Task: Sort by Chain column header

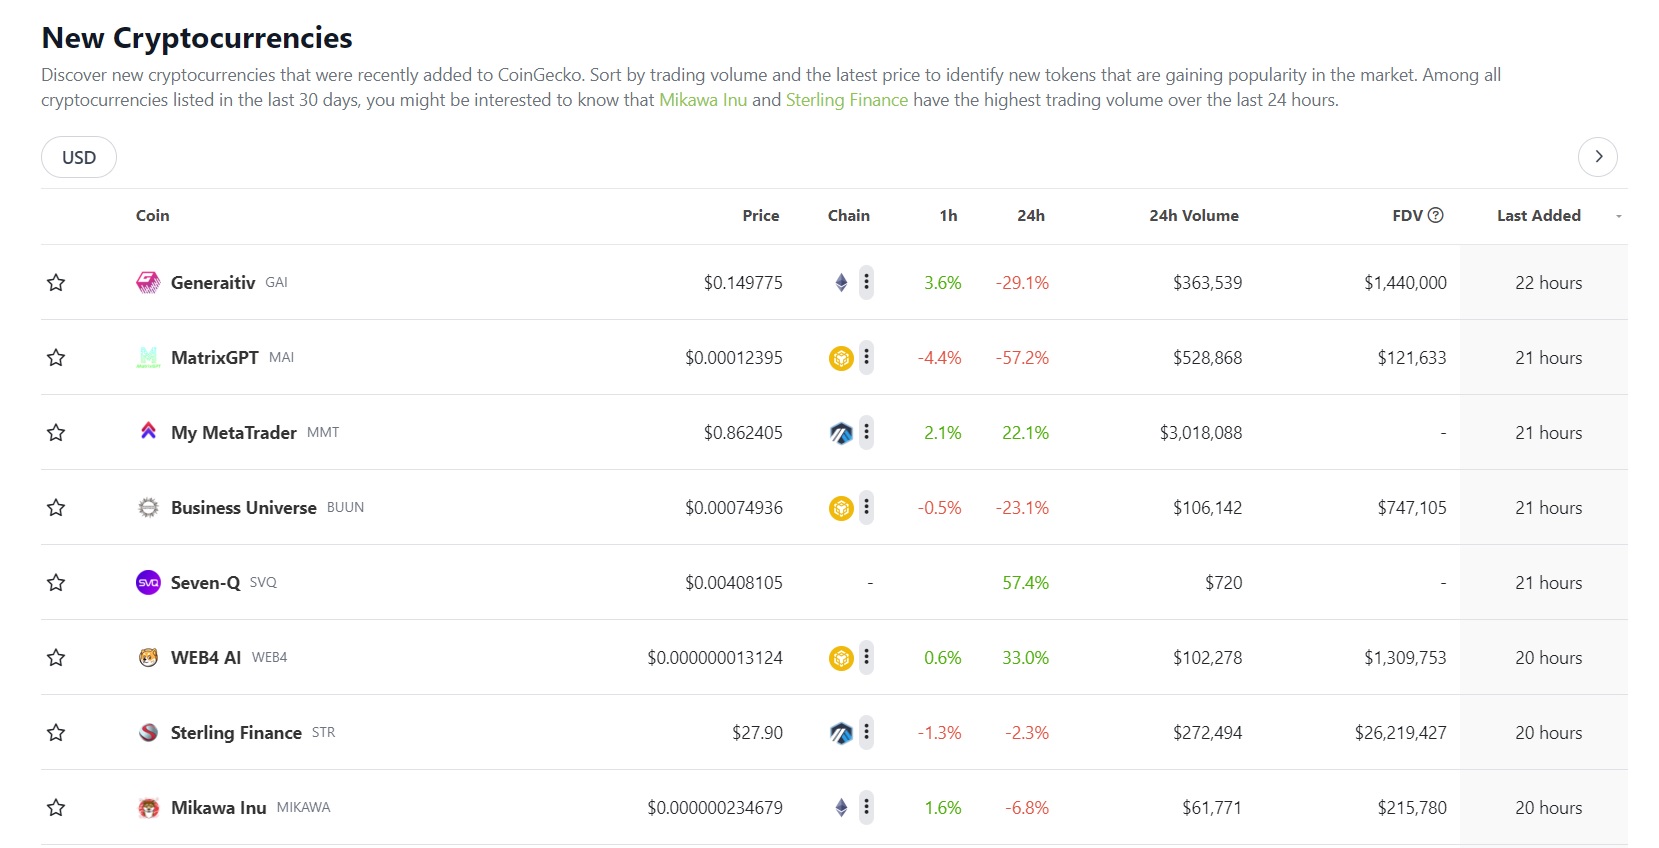Action: point(849,215)
